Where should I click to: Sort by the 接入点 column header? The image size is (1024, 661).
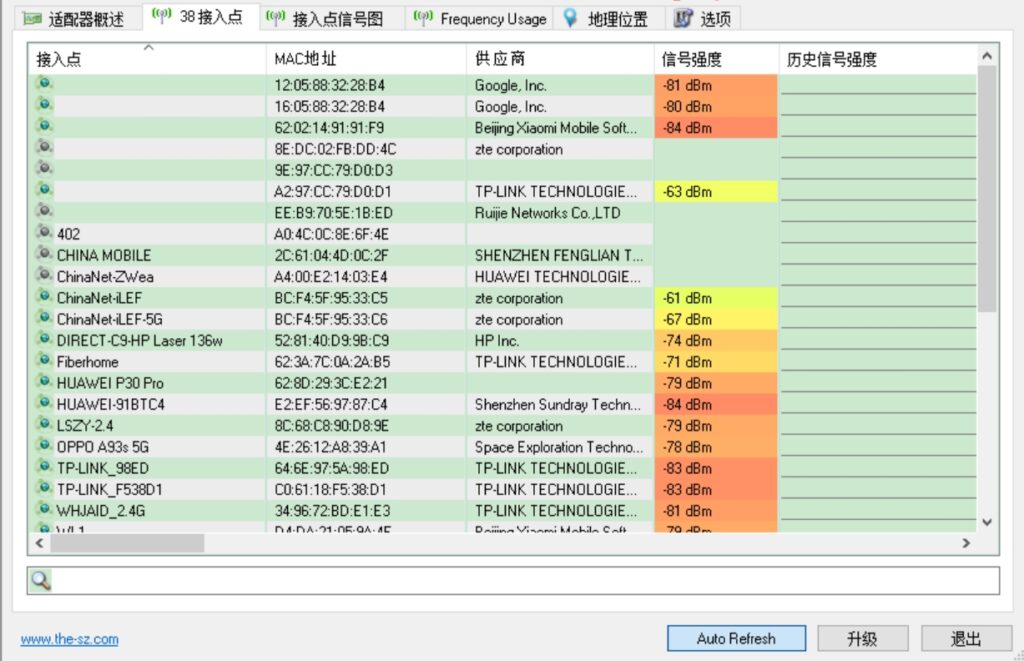pyautogui.click(x=146, y=60)
